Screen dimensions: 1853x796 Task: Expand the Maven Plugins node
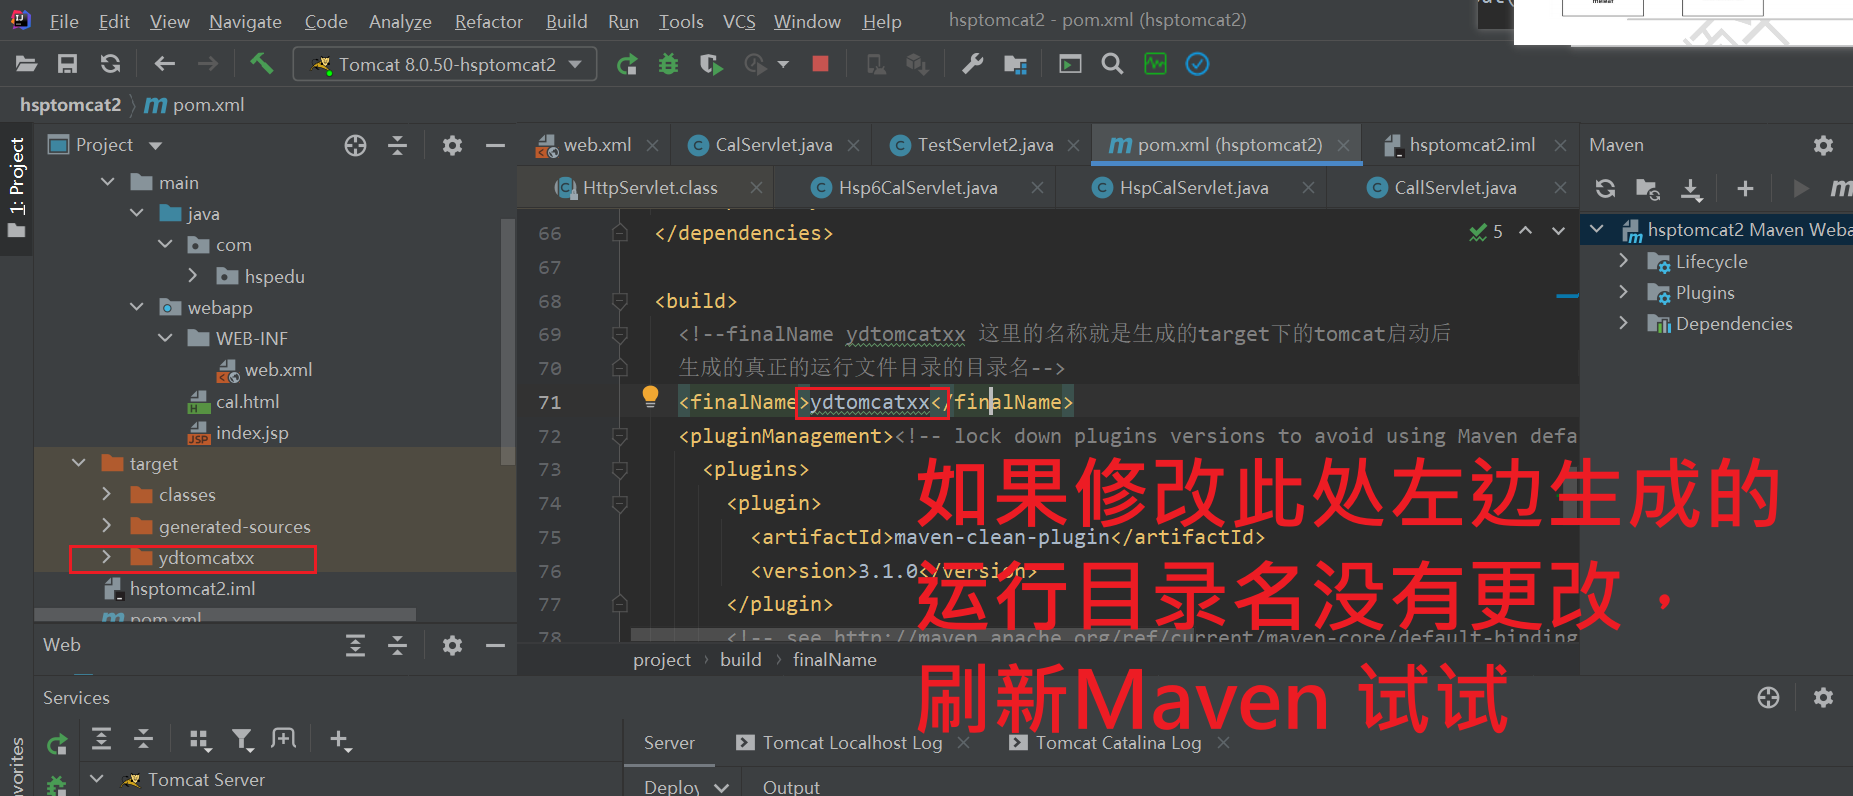coord(1623,292)
